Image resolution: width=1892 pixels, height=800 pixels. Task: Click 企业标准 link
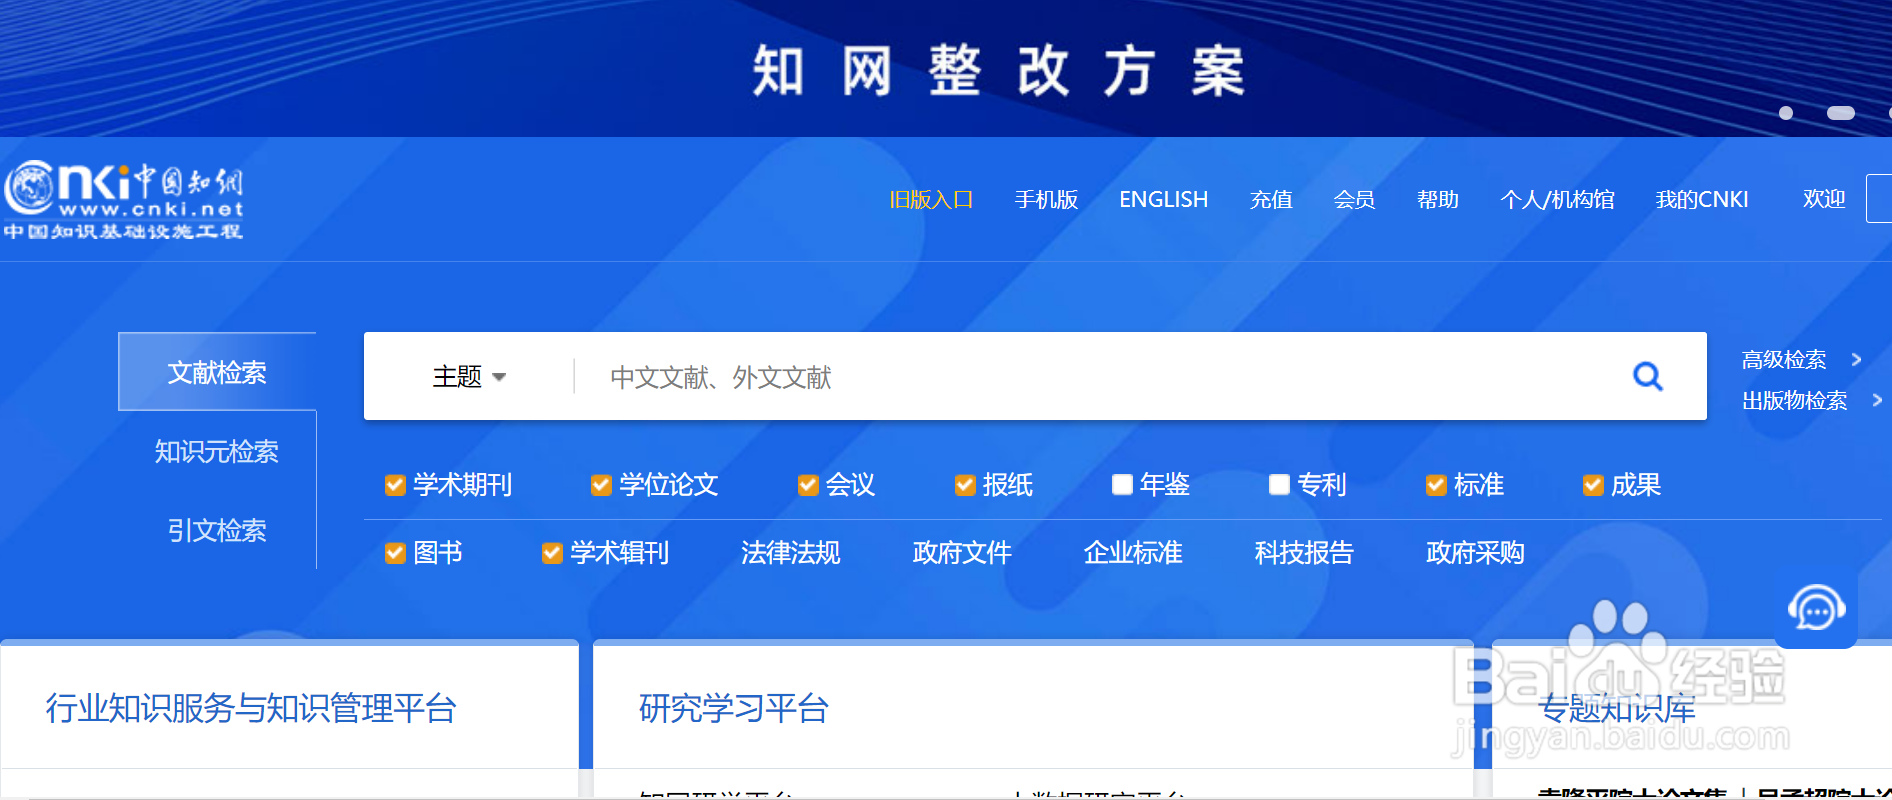pos(1133,553)
